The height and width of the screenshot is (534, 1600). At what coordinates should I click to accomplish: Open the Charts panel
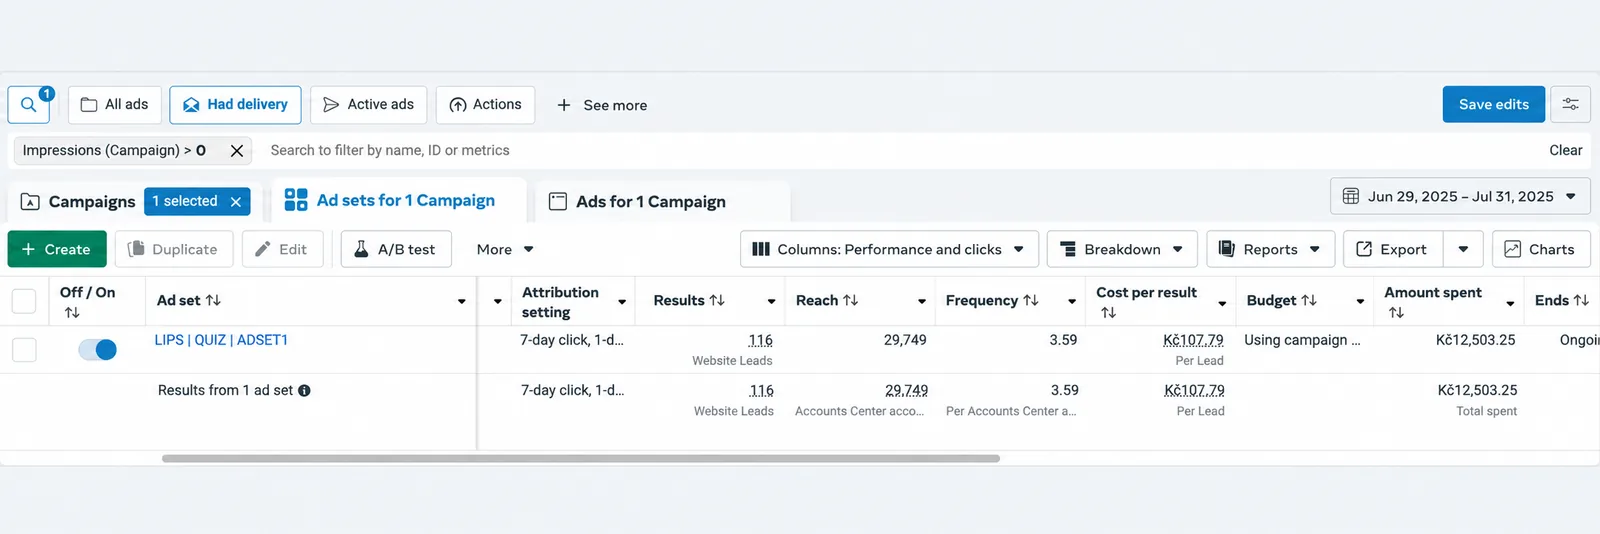pyautogui.click(x=1540, y=249)
